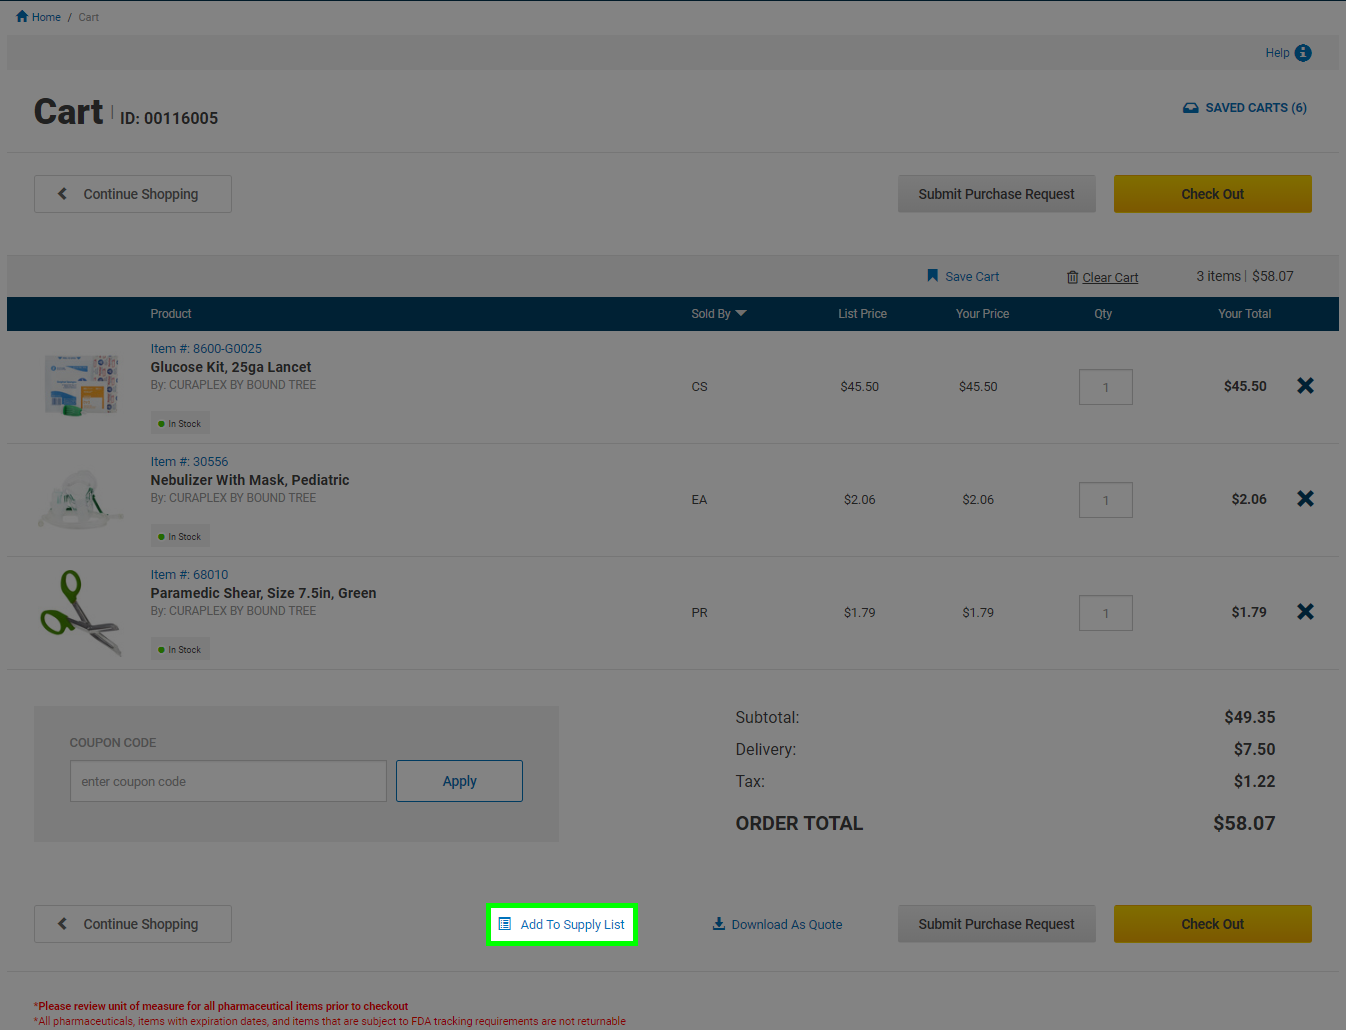Viewport: 1346px width, 1030px height.
Task: Click Nebulizer With Mask, Pediatric title
Action: 250,480
